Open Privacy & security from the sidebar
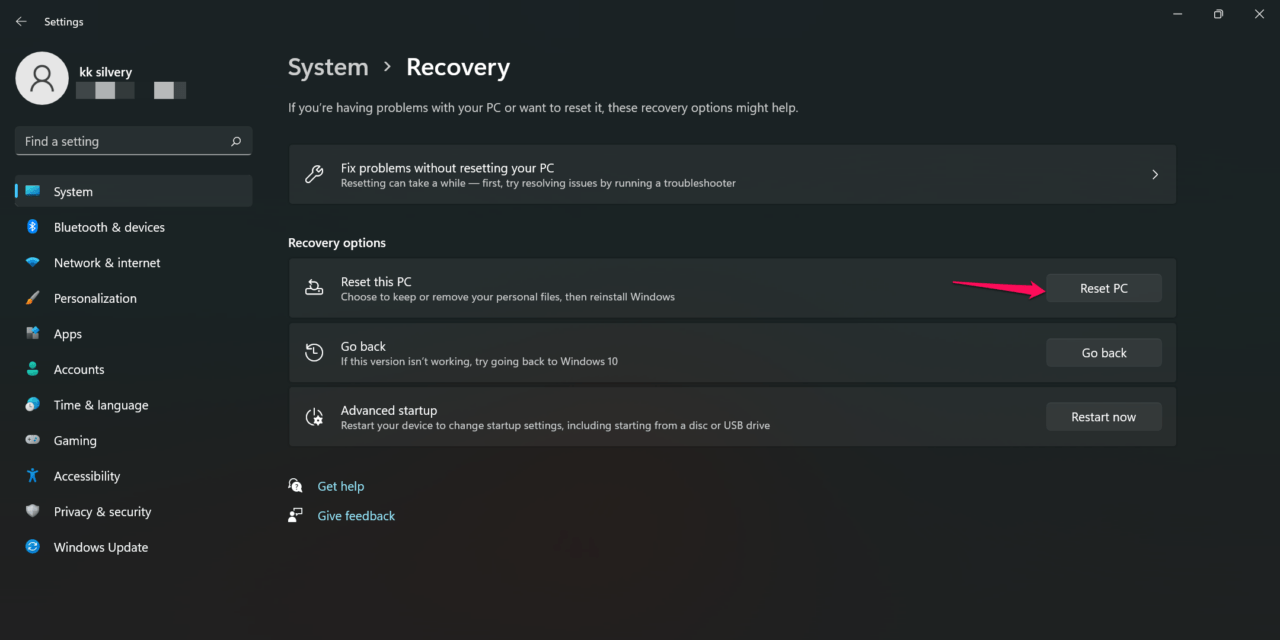 (31, 511)
